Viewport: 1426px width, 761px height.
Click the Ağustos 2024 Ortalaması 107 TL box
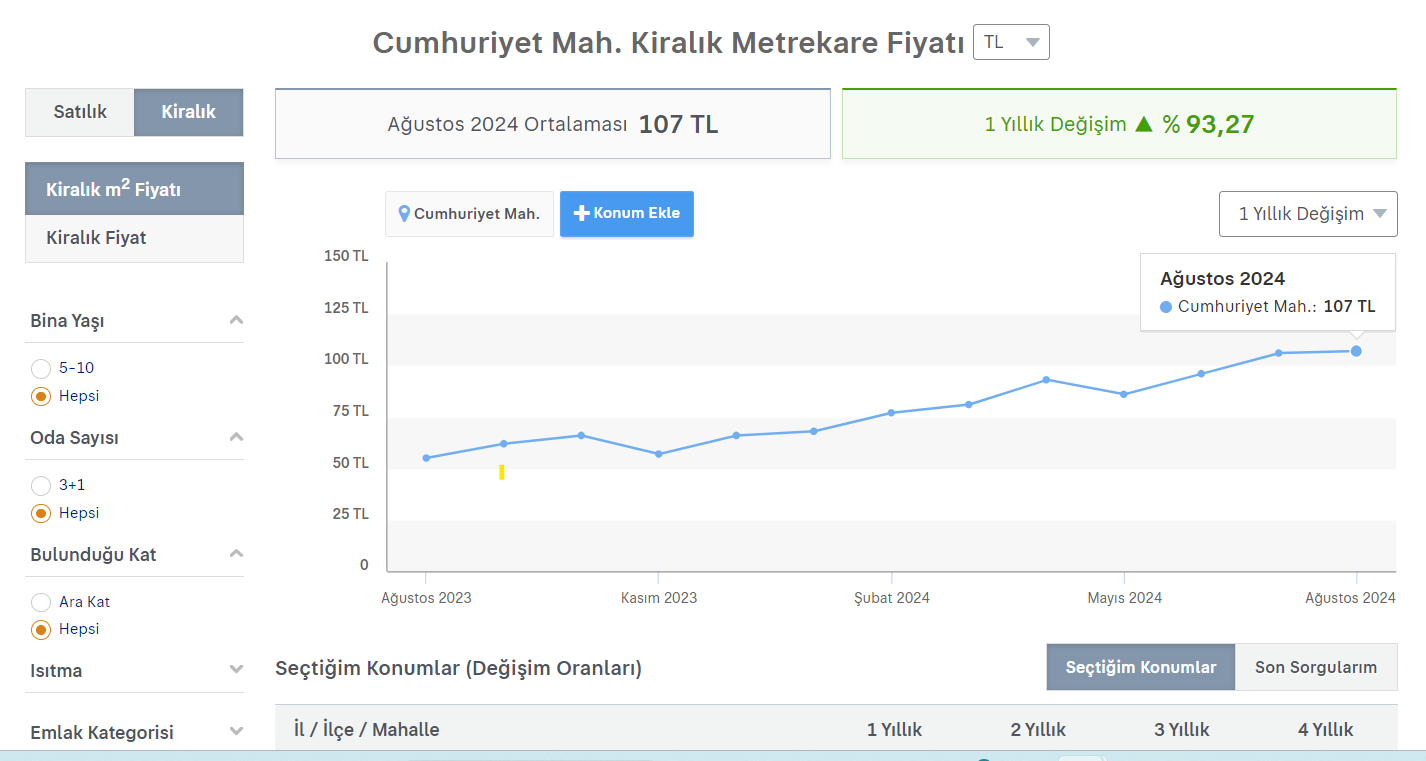pyautogui.click(x=553, y=124)
